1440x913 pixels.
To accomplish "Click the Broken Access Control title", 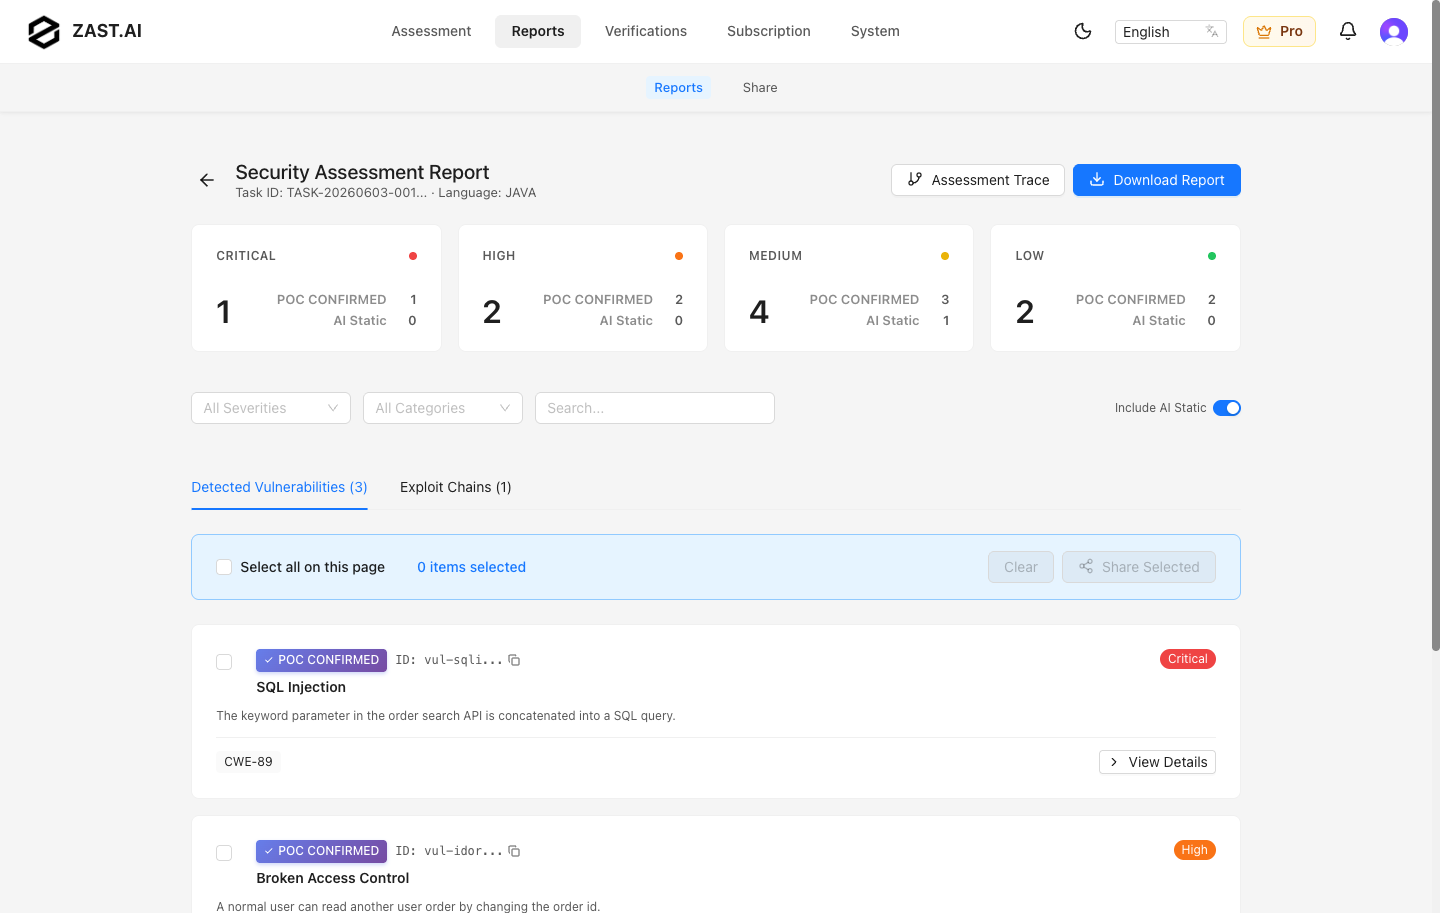I will [333, 878].
